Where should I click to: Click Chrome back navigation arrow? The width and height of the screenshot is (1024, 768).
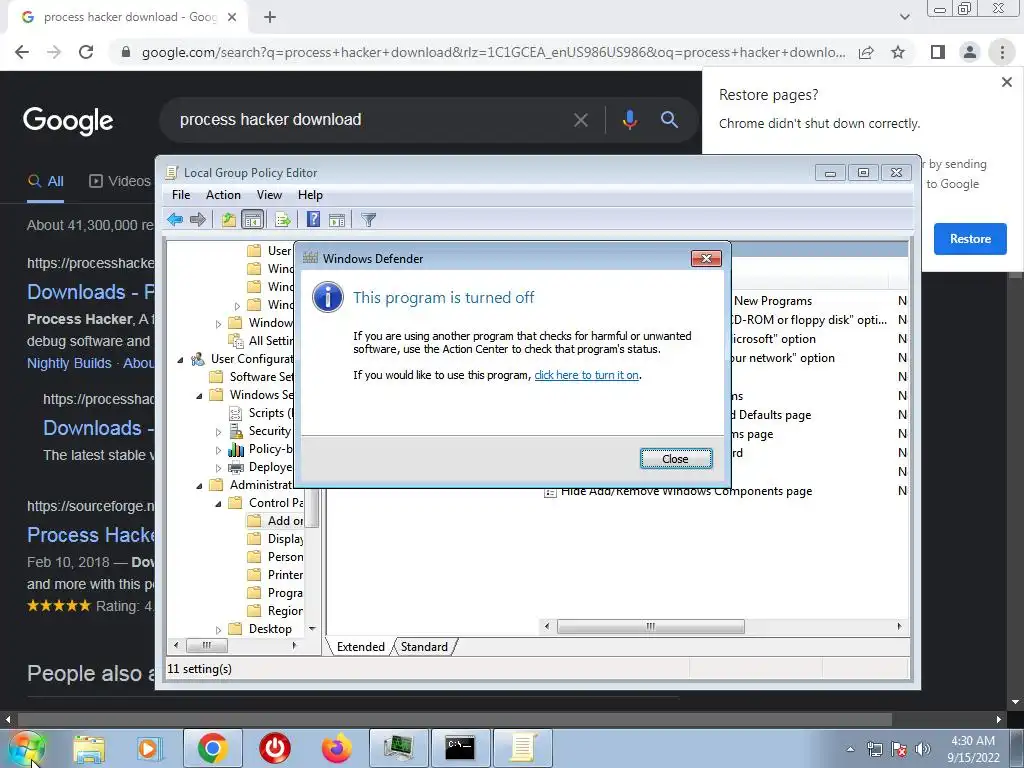point(22,52)
